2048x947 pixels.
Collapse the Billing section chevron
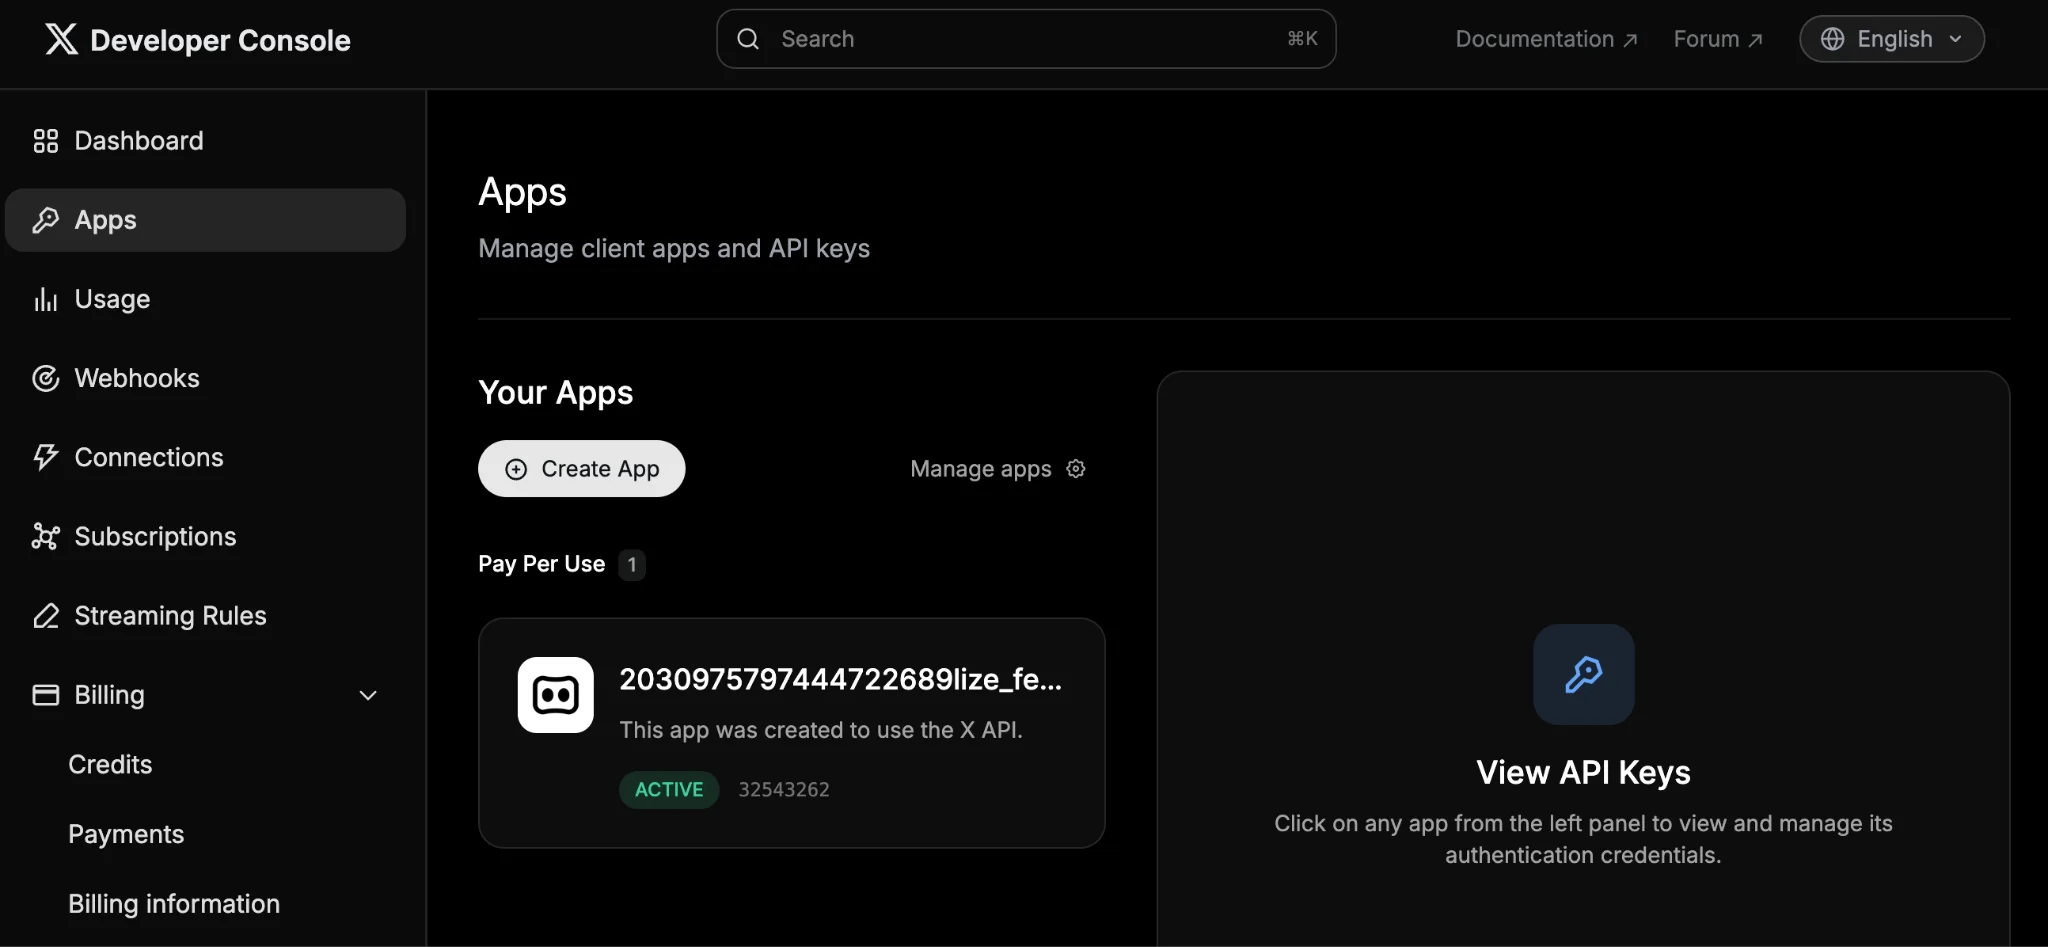click(368, 695)
